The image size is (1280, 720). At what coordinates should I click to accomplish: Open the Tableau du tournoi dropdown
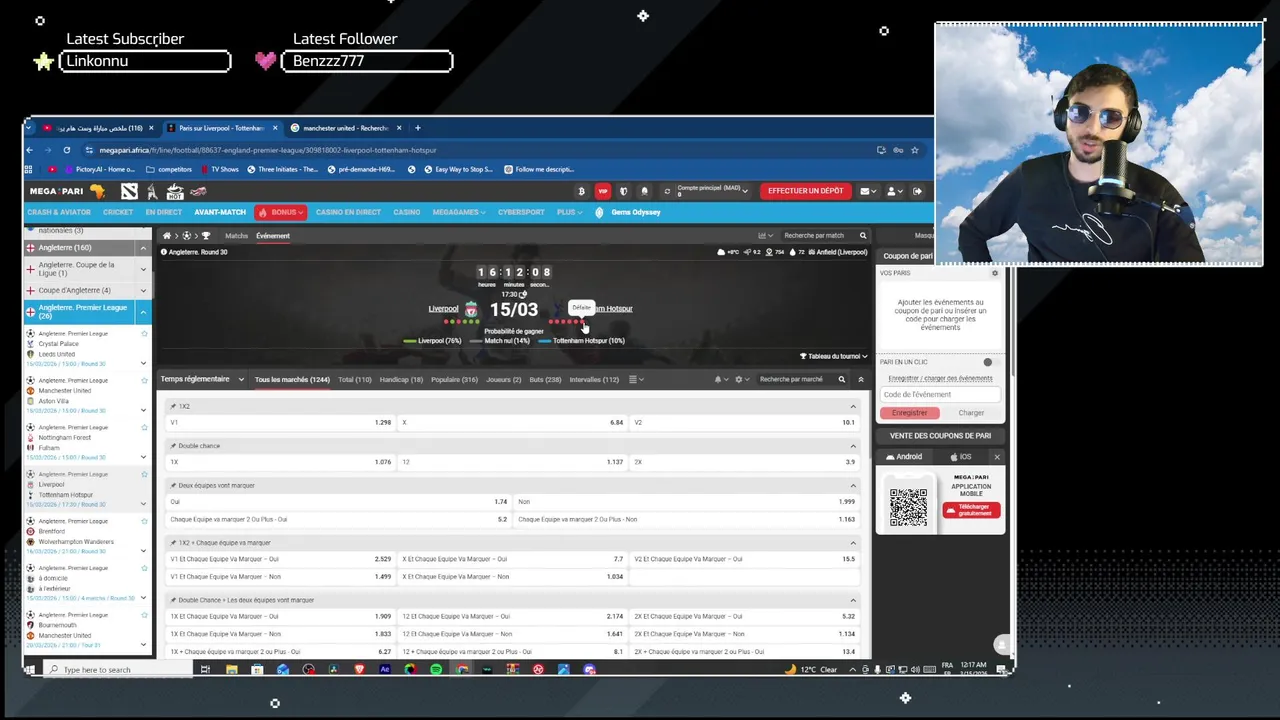pos(833,356)
